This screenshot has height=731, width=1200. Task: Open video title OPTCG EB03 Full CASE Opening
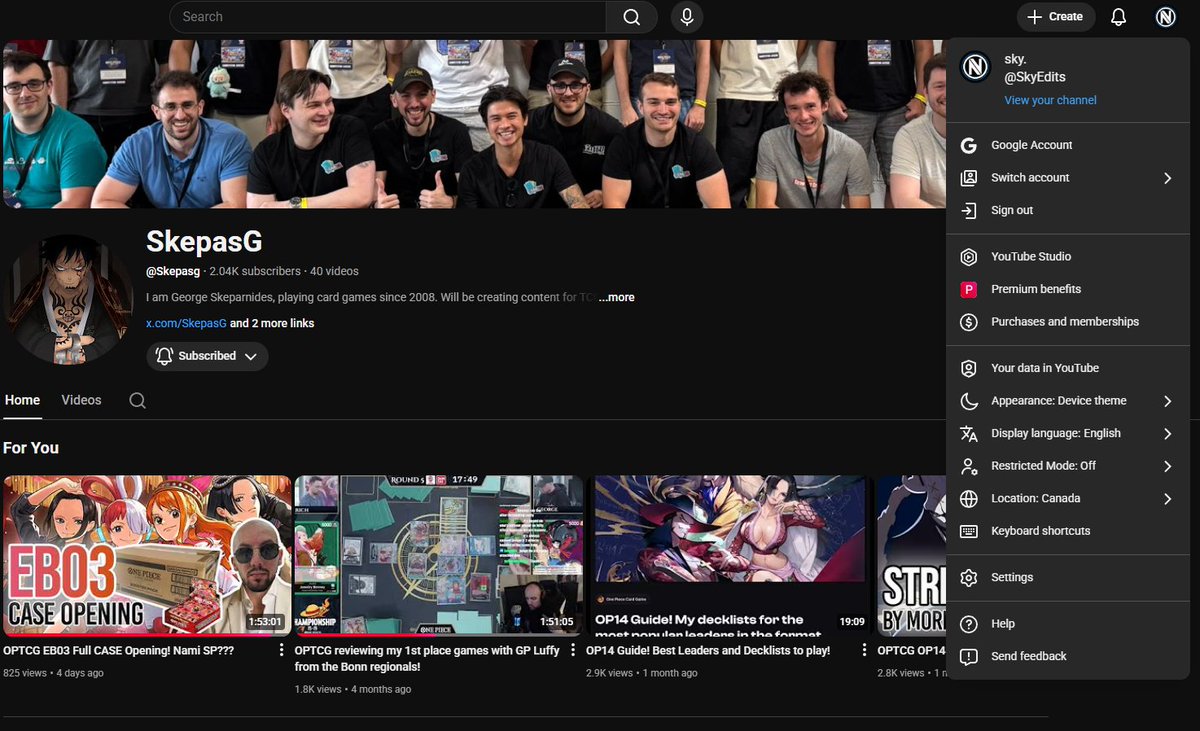coord(118,650)
